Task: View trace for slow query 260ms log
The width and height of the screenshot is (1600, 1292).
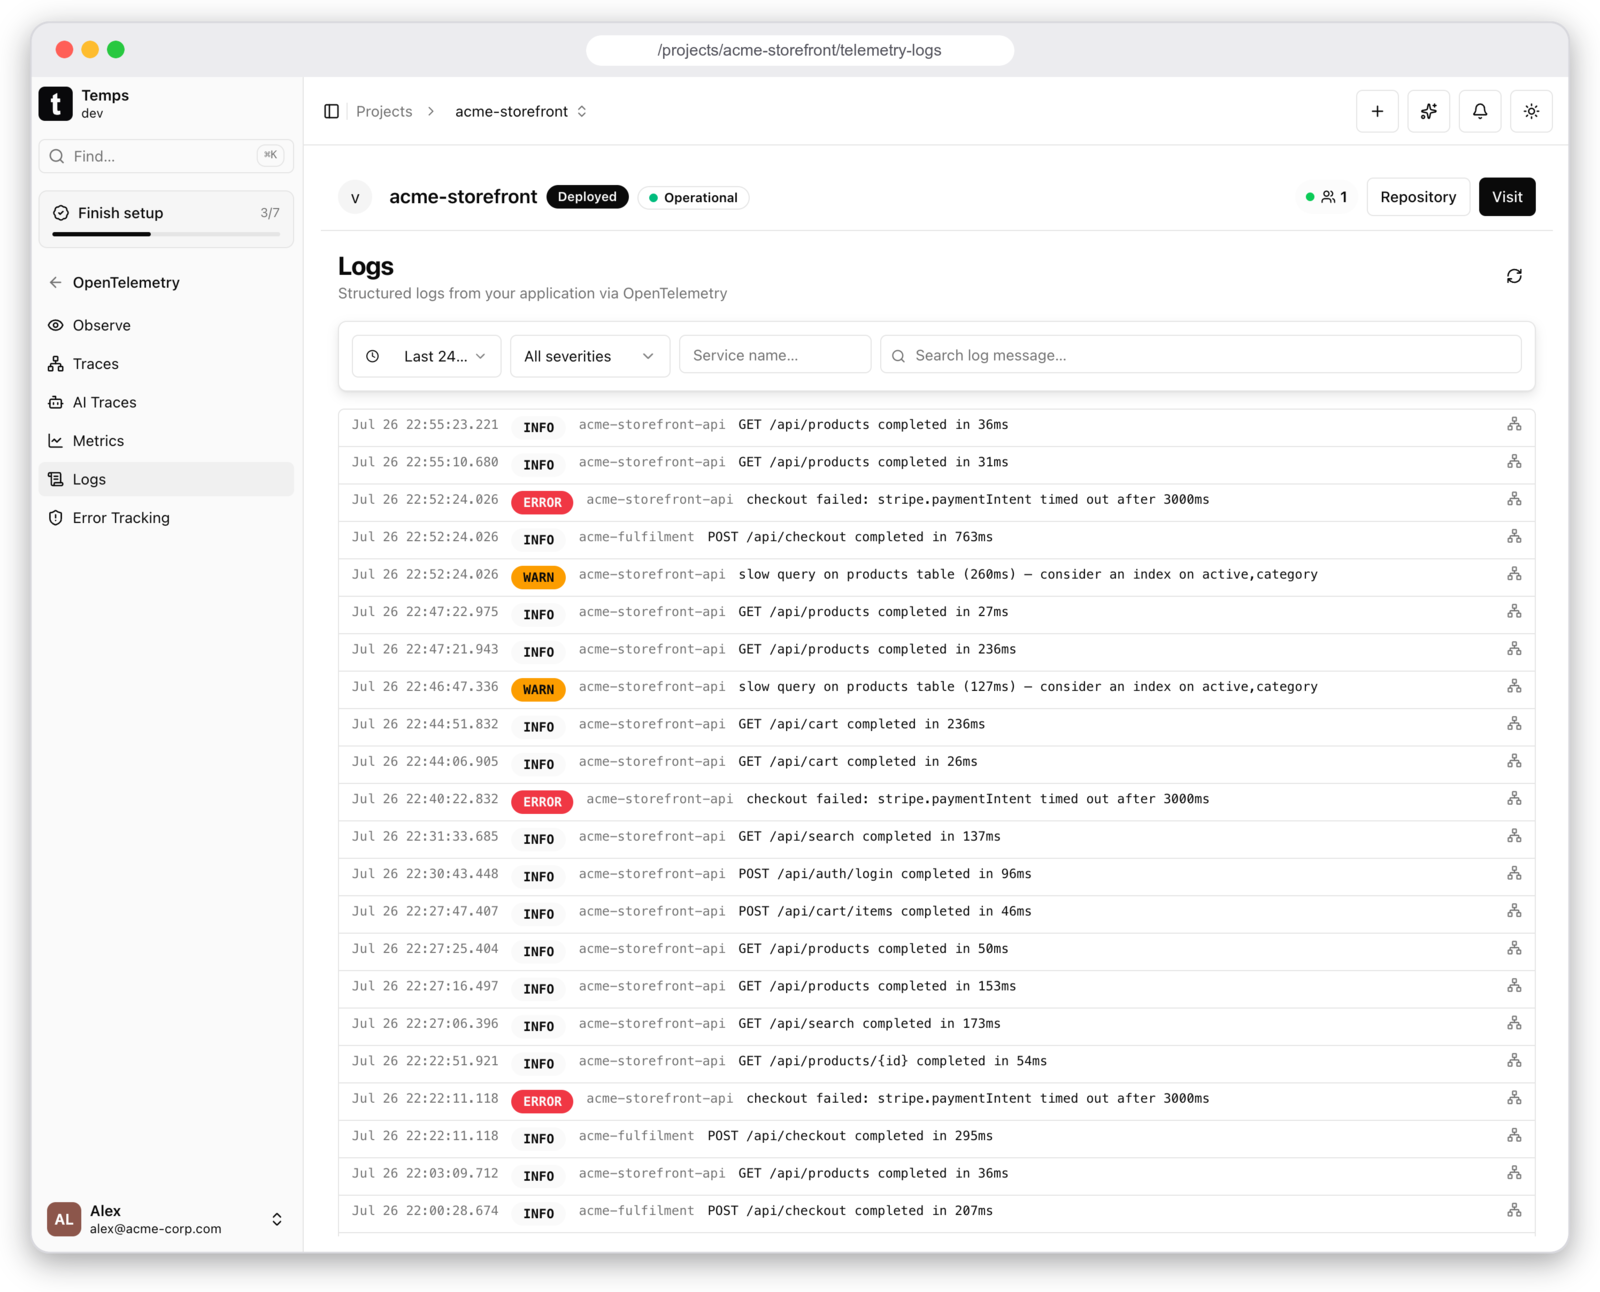Action: (x=1514, y=574)
